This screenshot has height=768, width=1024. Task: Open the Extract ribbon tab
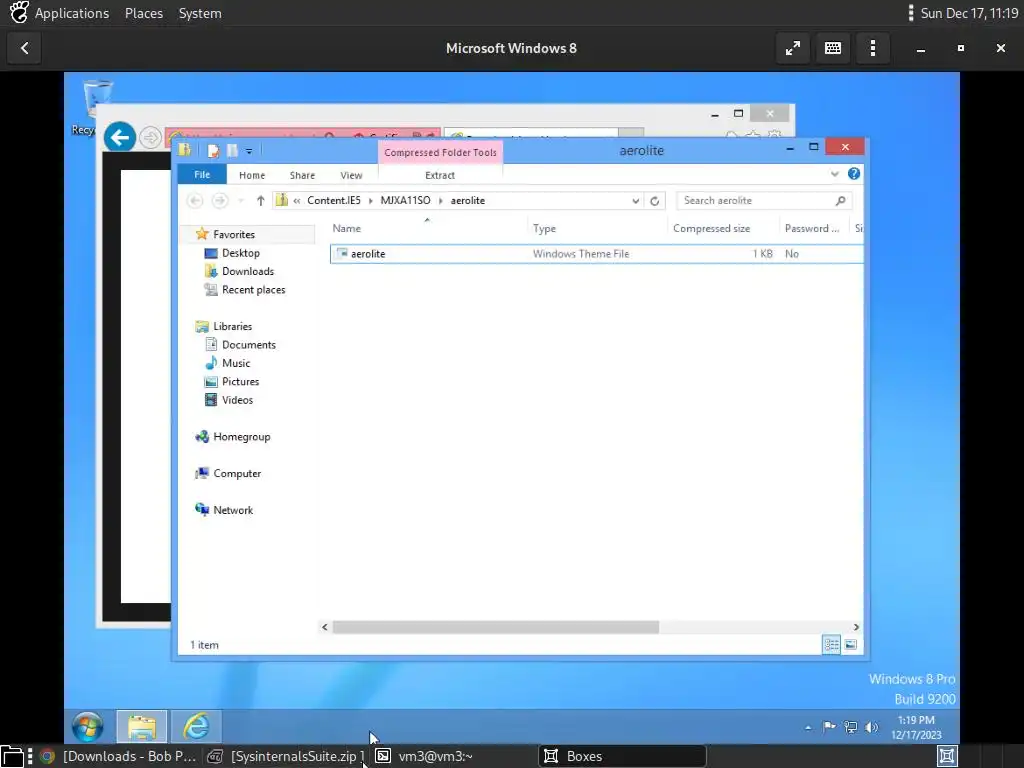[440, 175]
